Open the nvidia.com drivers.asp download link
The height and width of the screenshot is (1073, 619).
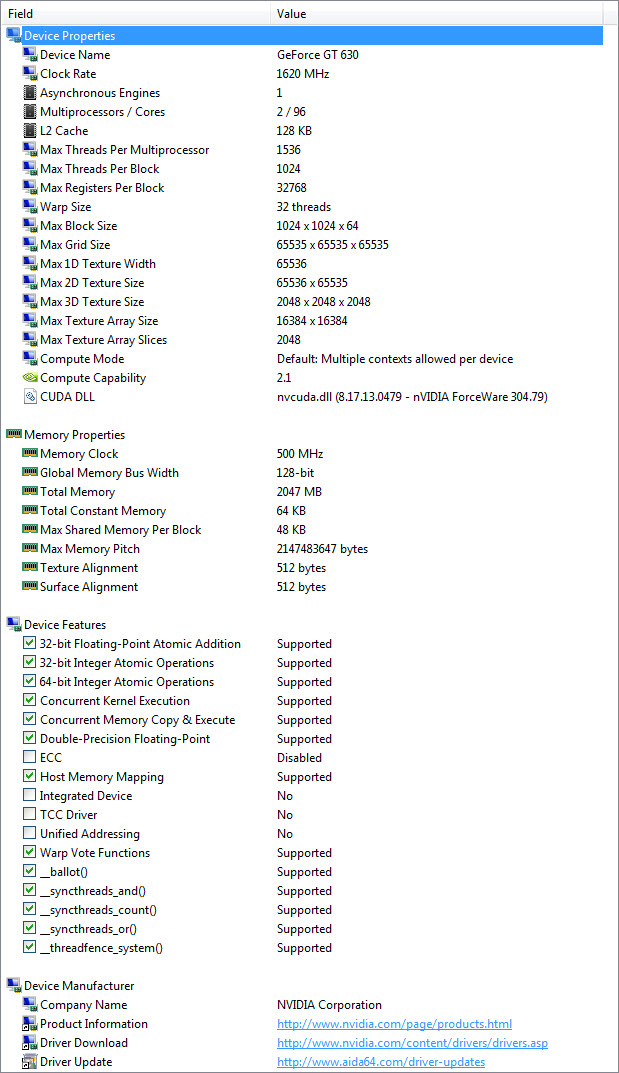coord(412,1043)
